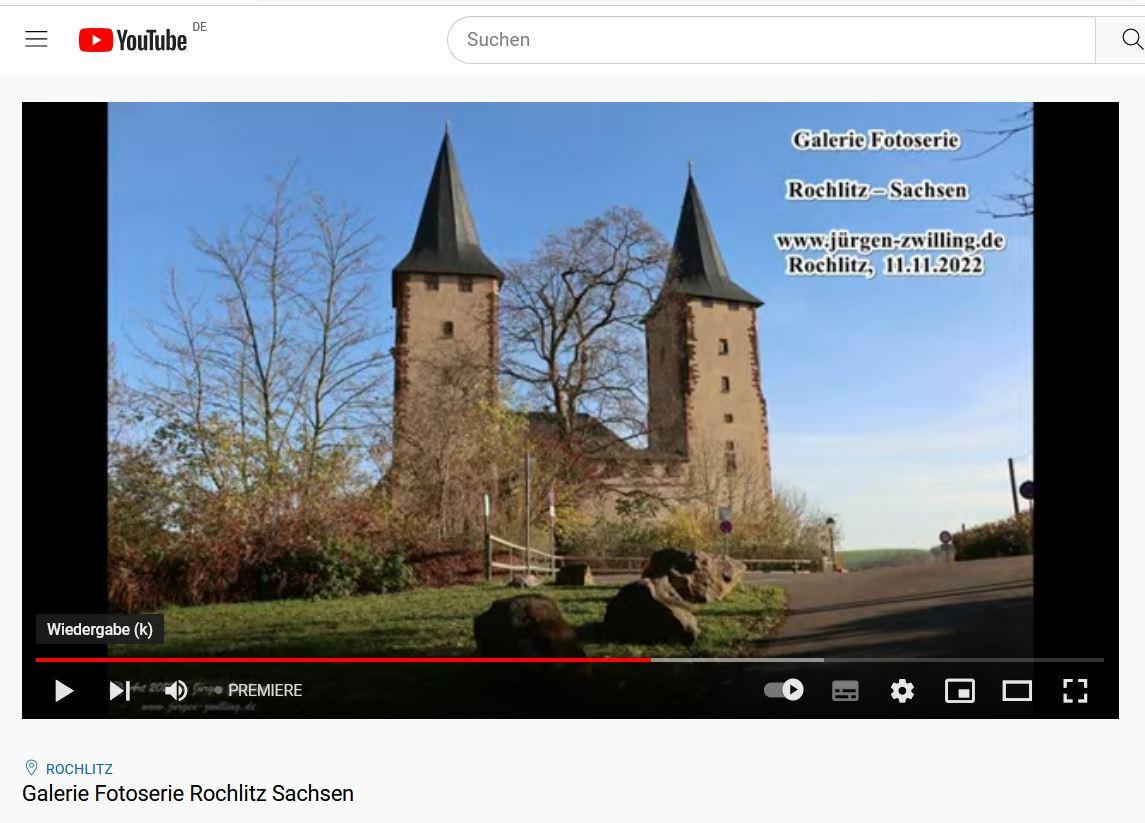Enter fullscreen mode
The height and width of the screenshot is (823, 1145).
1075,691
